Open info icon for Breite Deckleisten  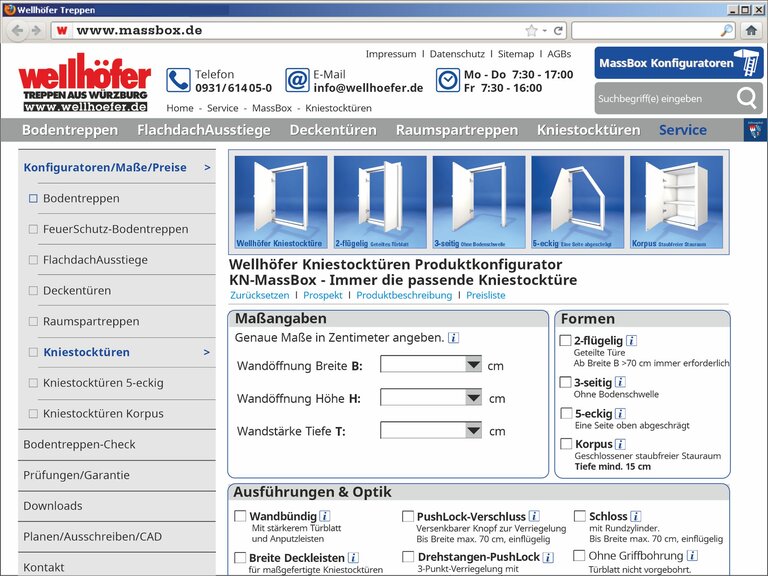(x=353, y=557)
